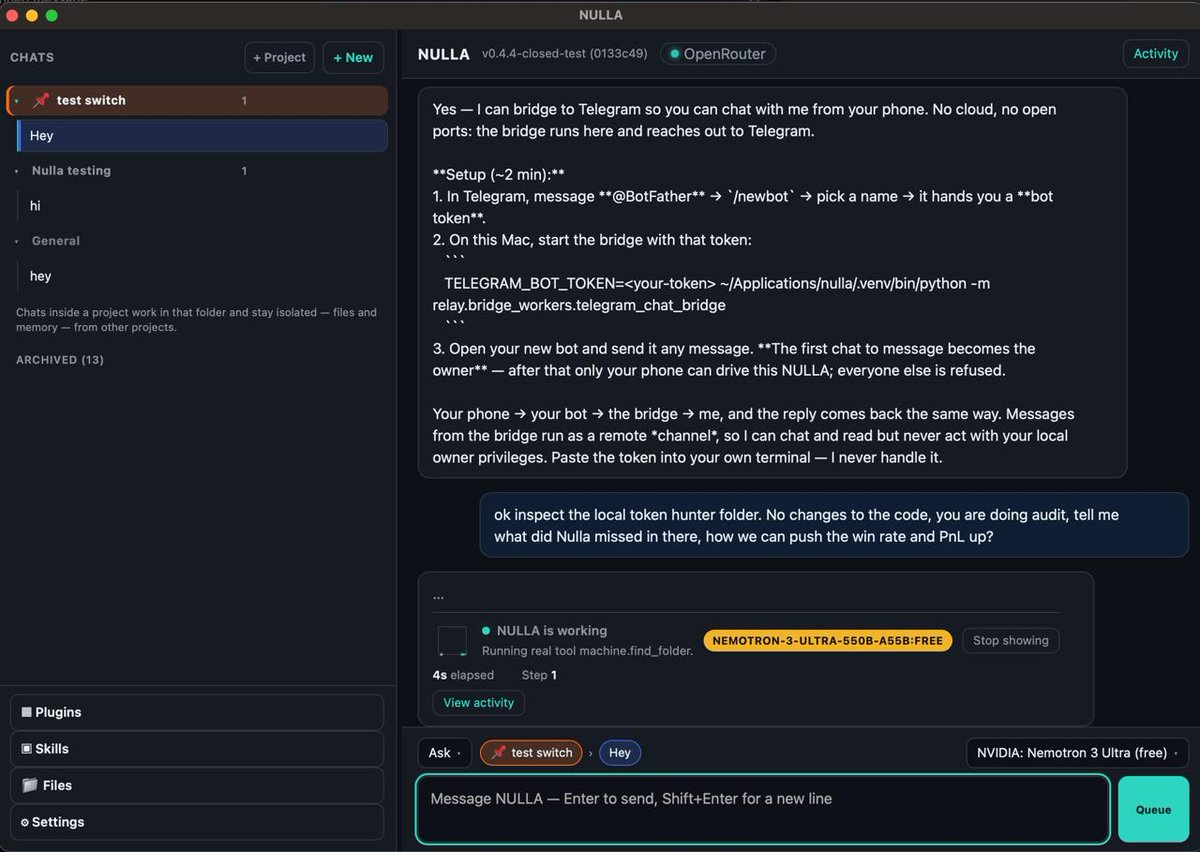Click the version text v0.4.4-closed-test

click(565, 54)
